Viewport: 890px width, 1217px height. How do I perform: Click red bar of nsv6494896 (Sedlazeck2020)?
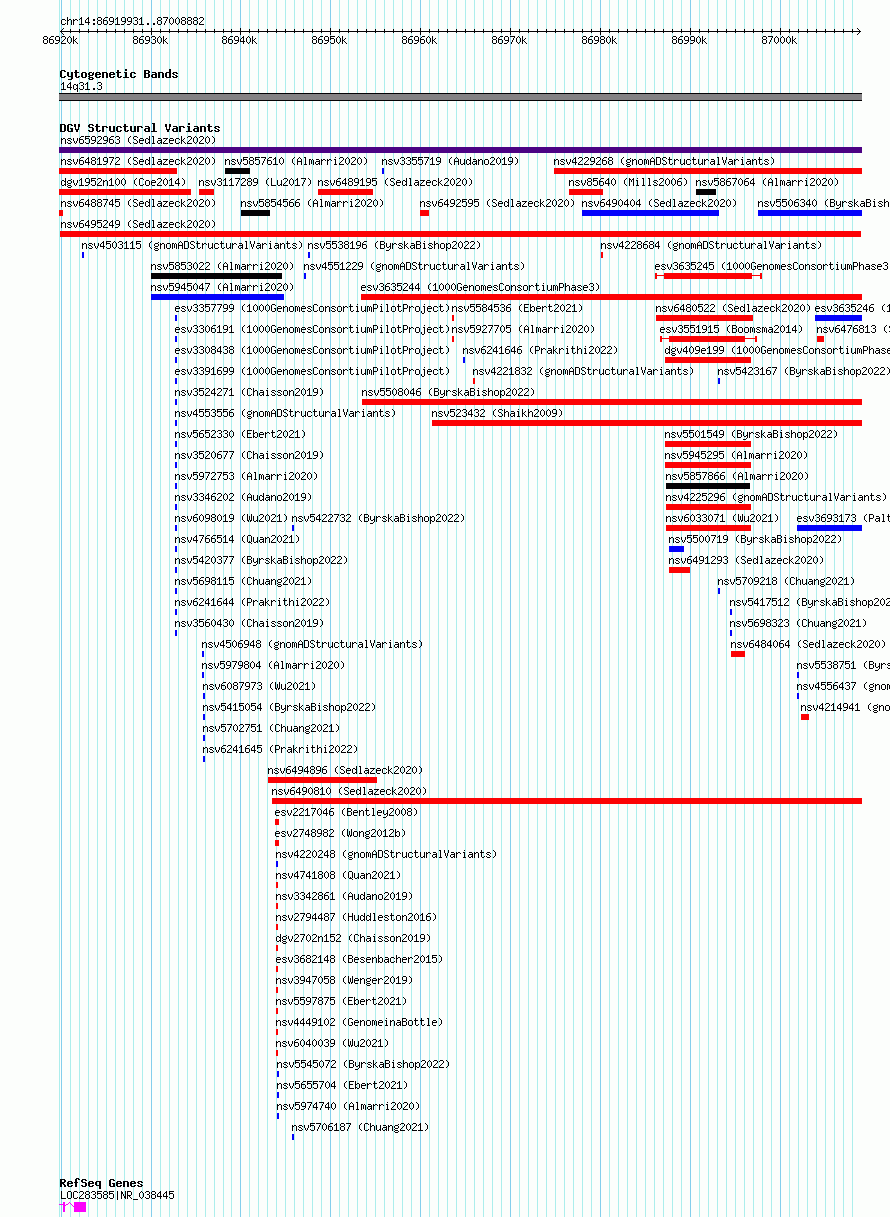(x=322, y=780)
